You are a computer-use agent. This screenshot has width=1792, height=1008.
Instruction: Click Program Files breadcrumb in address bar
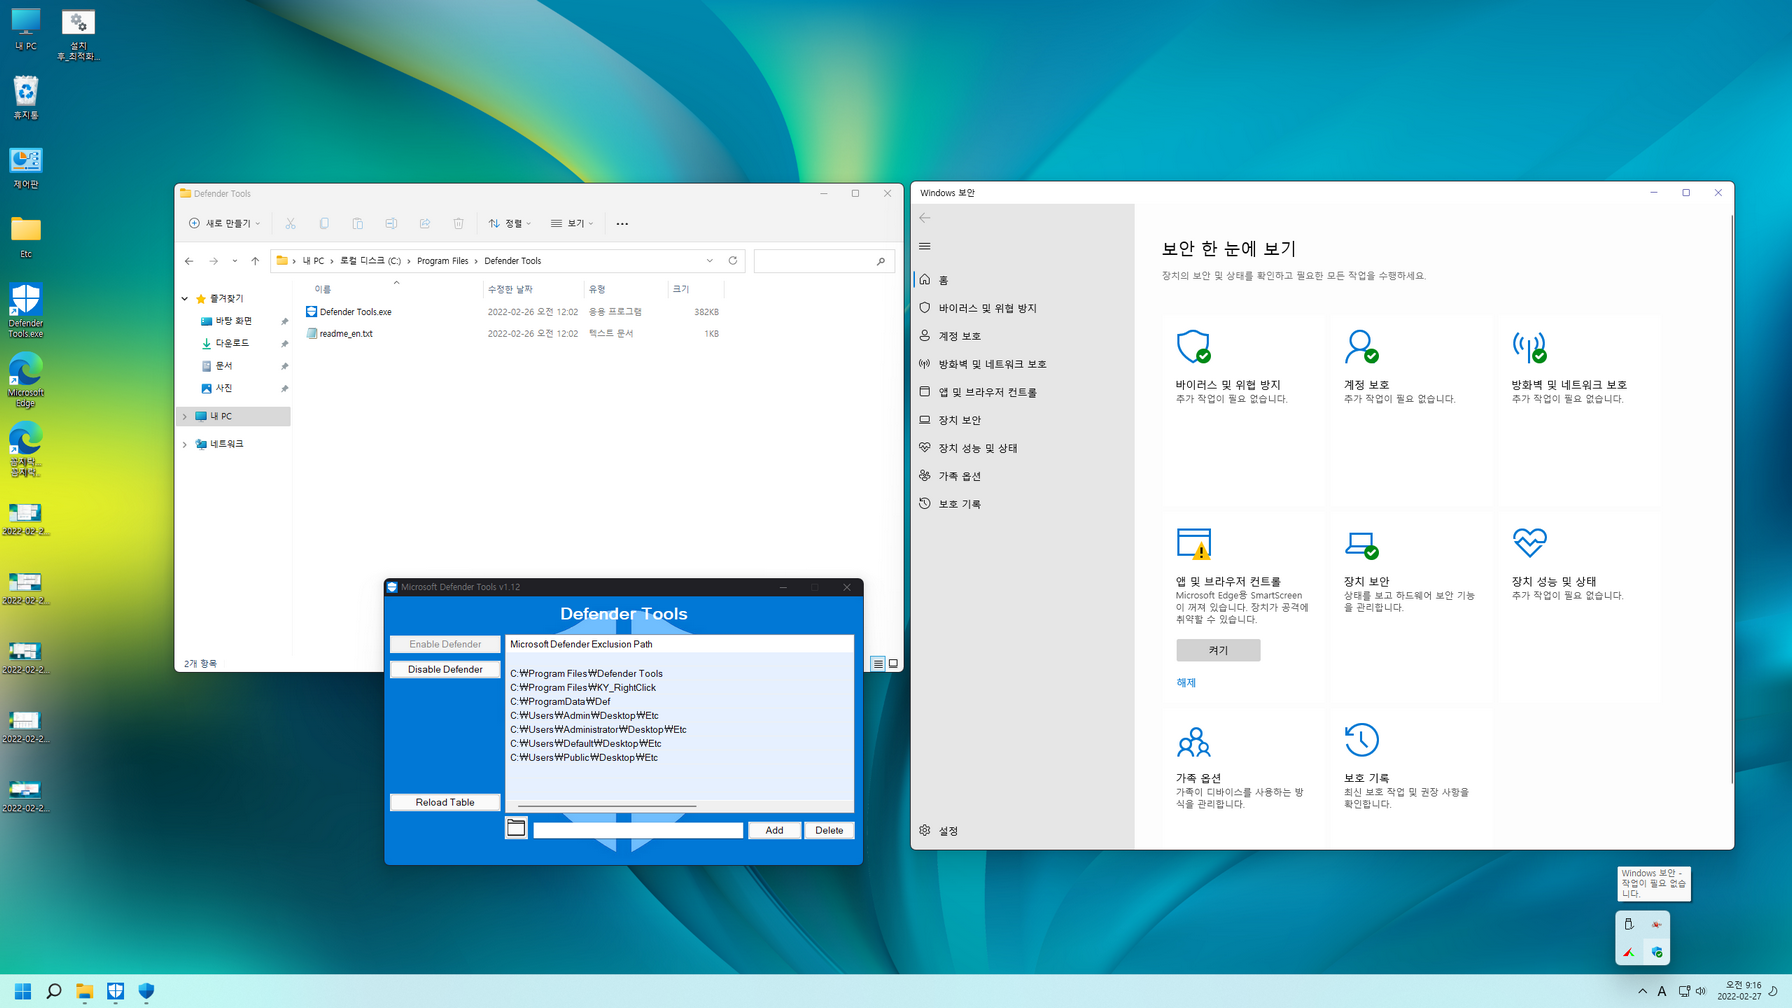pos(442,261)
